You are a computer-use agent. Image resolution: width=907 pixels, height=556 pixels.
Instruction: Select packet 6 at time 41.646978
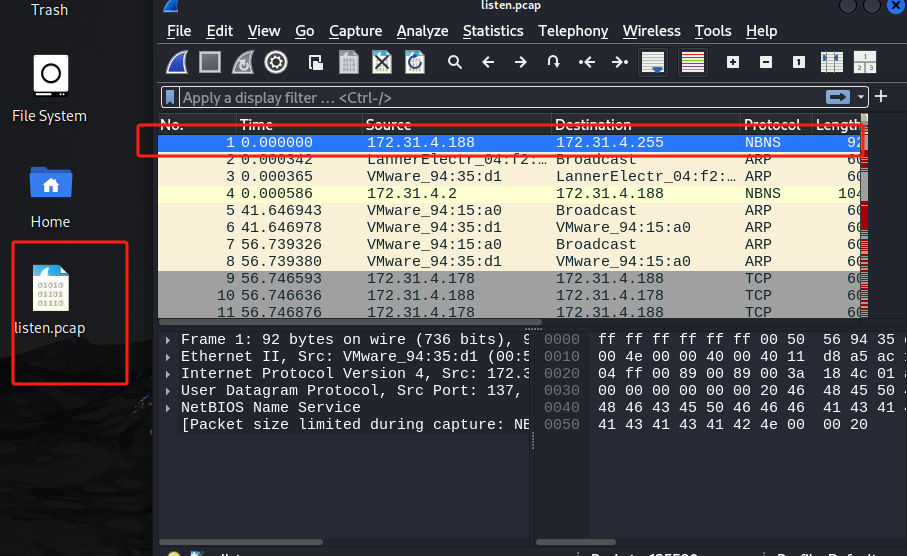tap(510, 227)
